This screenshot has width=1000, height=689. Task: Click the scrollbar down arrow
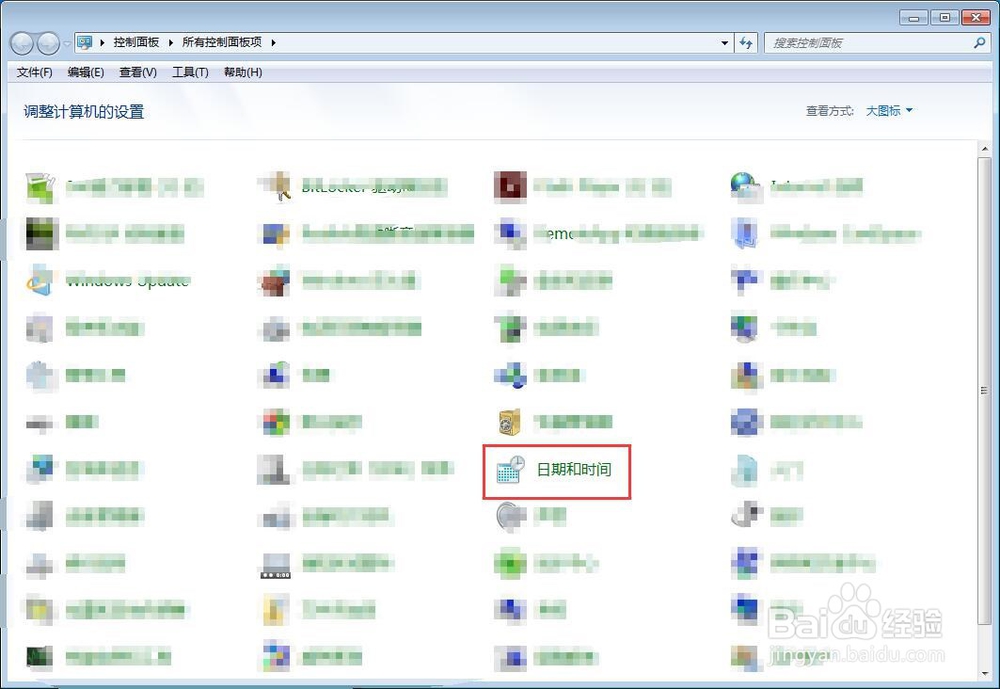click(x=985, y=673)
